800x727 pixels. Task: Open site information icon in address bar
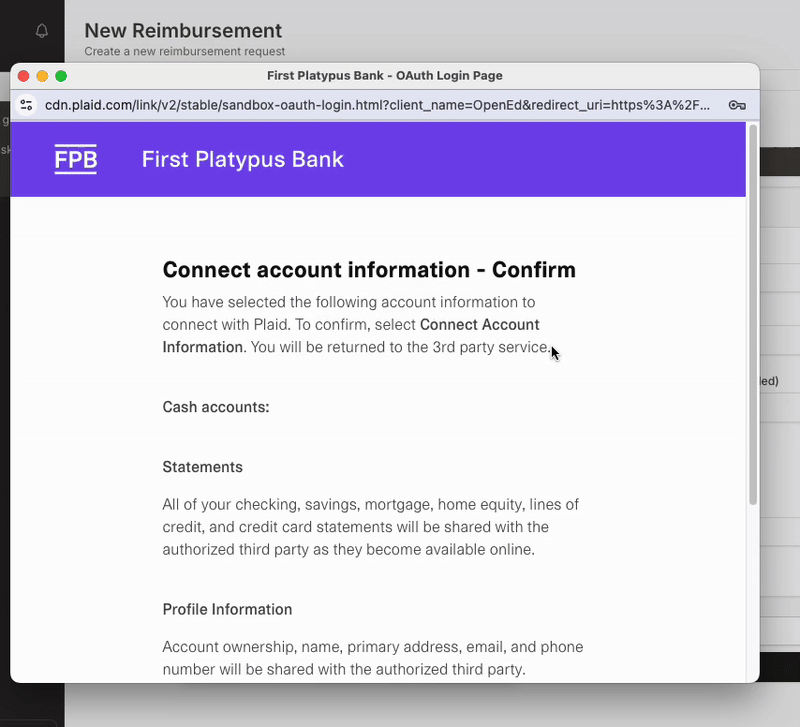point(27,105)
